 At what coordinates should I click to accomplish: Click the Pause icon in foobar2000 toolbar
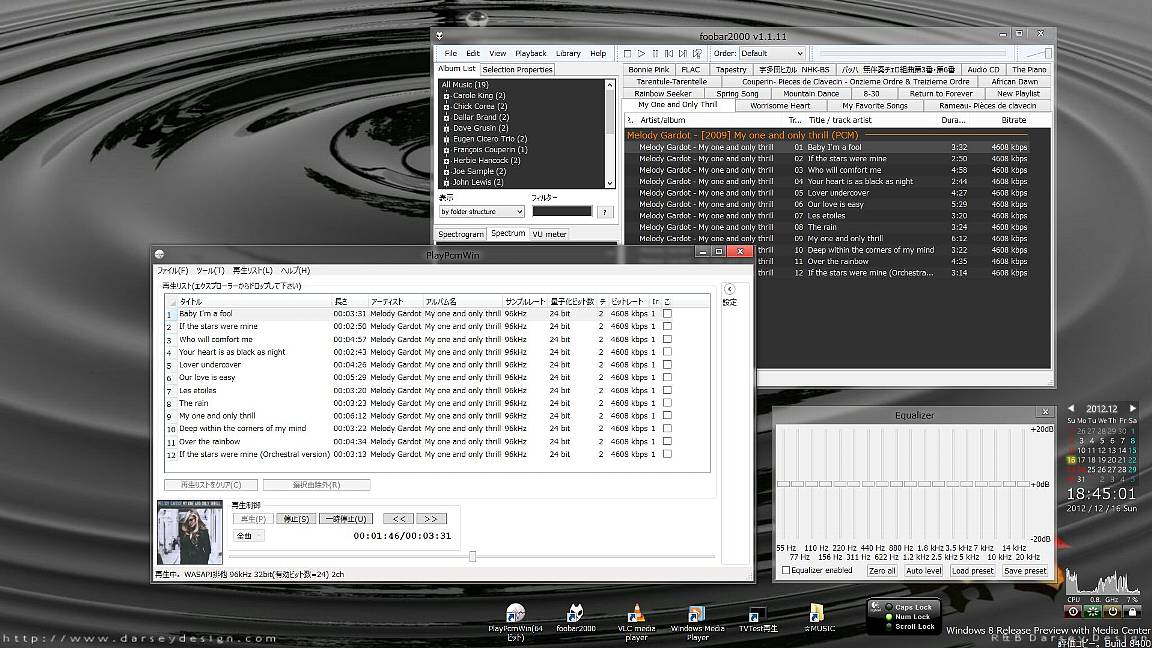pos(656,53)
